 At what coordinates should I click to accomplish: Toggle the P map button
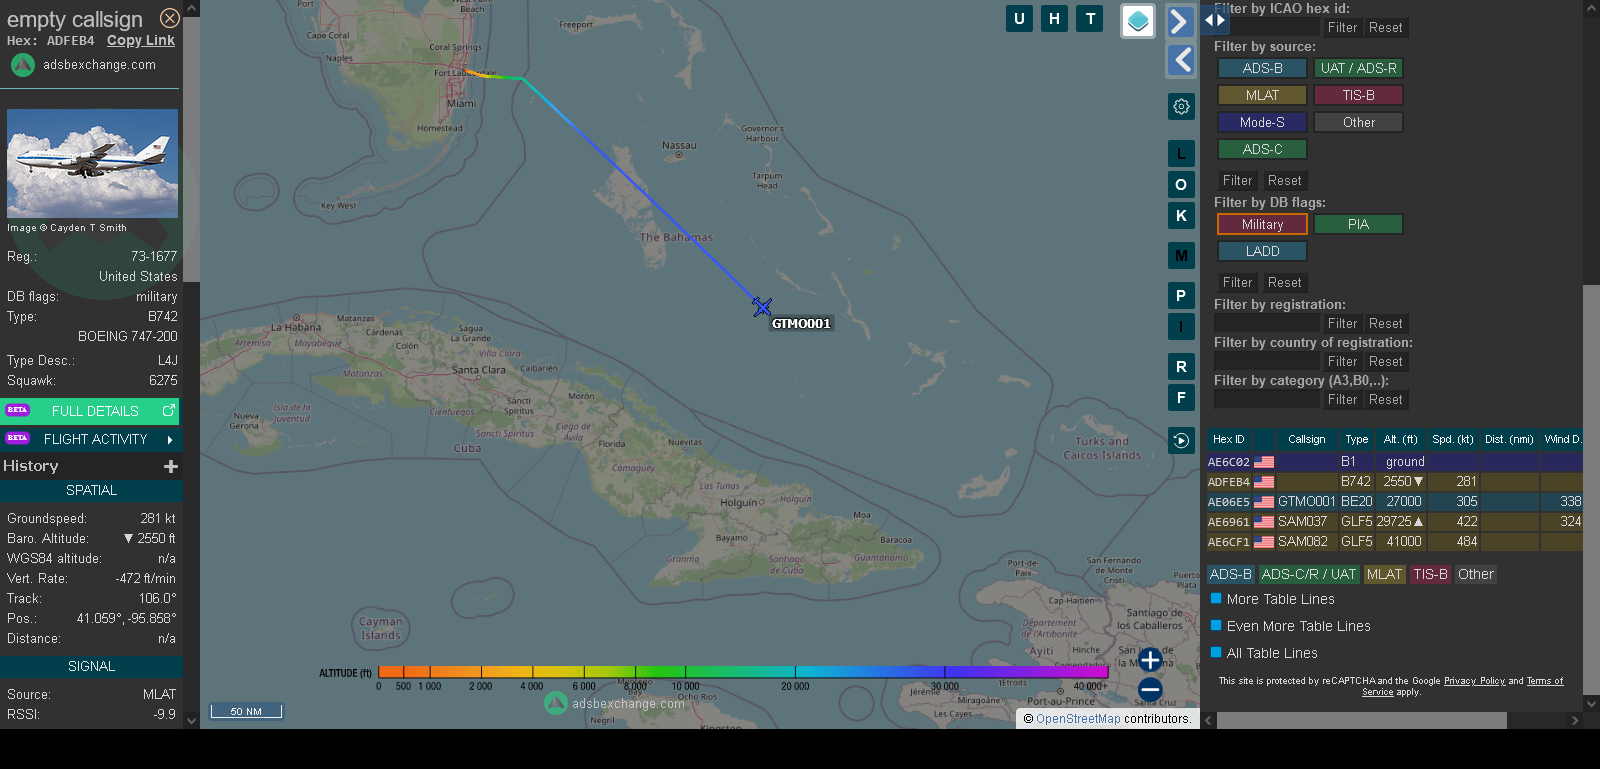tap(1181, 296)
